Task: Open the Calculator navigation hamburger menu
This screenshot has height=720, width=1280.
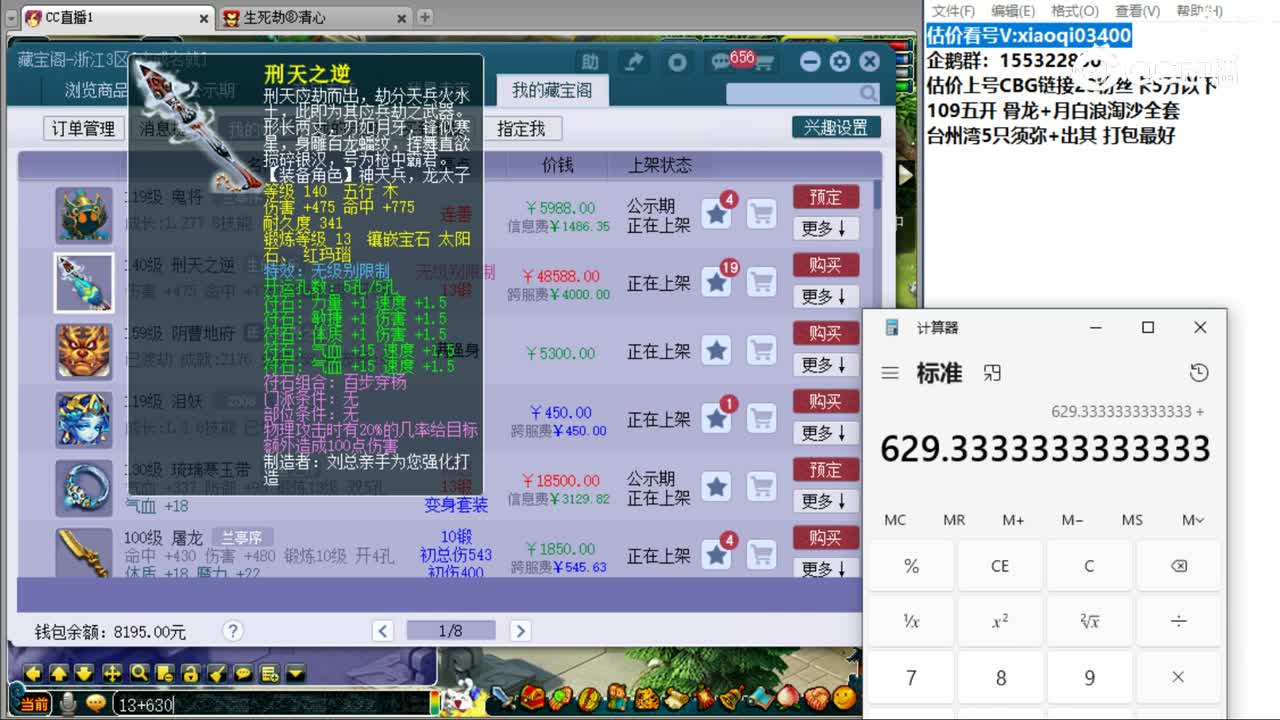Action: pyautogui.click(x=890, y=373)
